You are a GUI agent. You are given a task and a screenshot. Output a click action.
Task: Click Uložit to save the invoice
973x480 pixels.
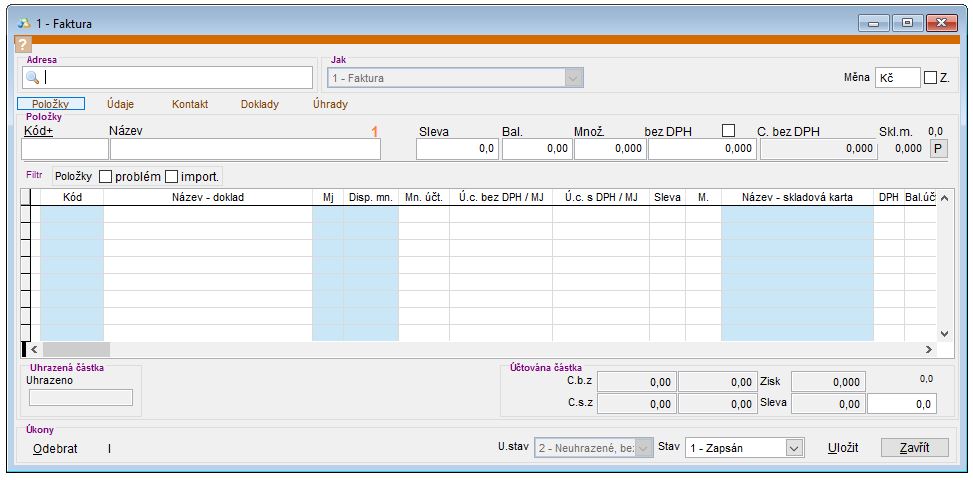coord(842,448)
